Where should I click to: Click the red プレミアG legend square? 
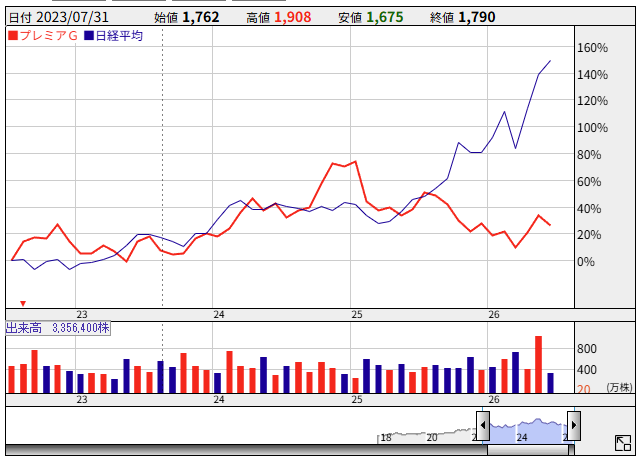13,36
